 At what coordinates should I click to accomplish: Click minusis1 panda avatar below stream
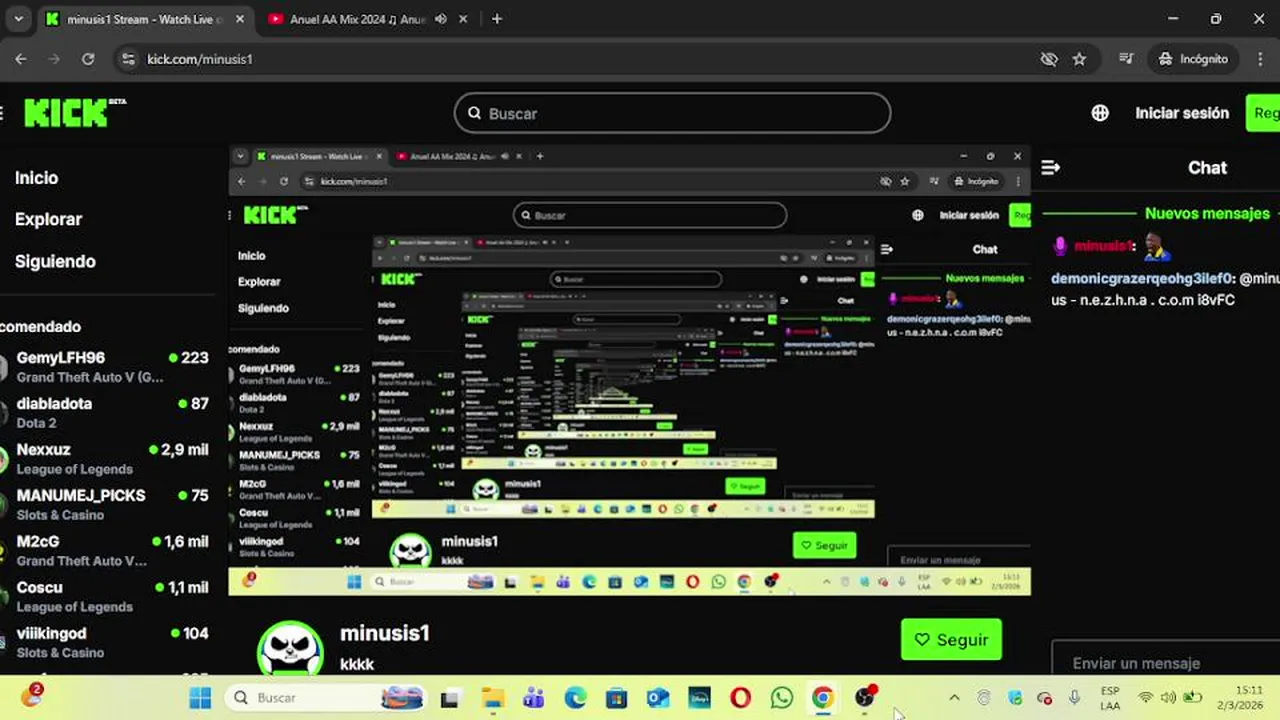[291, 648]
